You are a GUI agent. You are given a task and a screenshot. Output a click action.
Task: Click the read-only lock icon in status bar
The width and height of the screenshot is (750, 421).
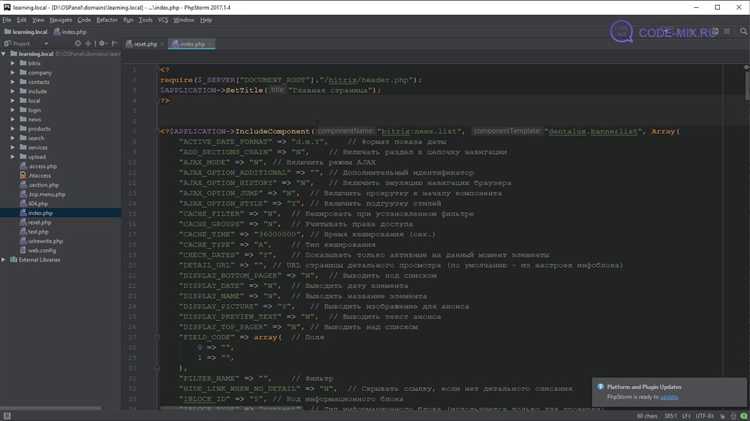[722, 416]
